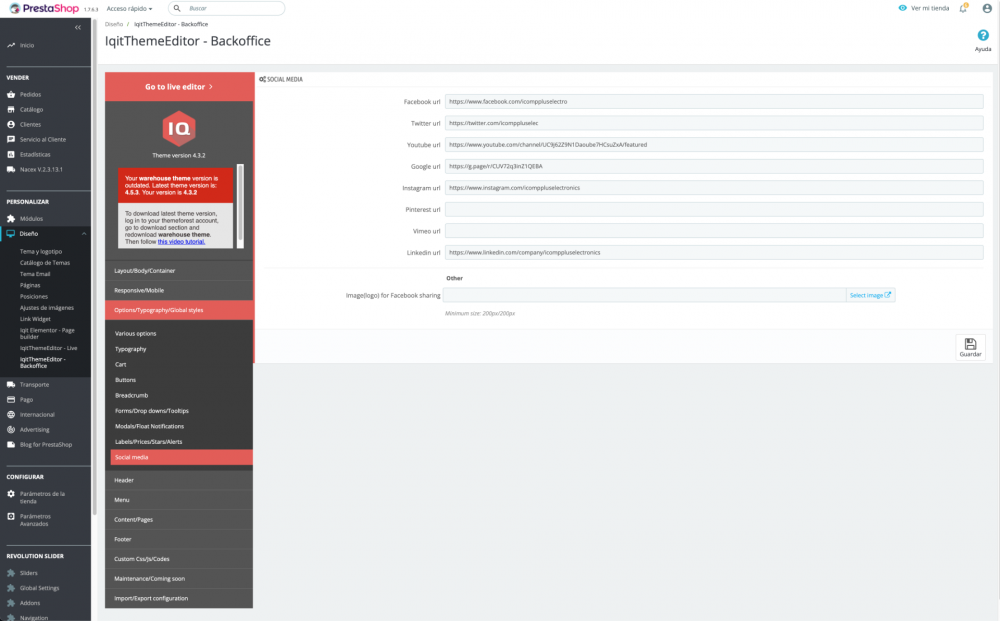Viewport: 1000px width, 621px height.
Task: Follow the video tutorial link
Action: 181,242
